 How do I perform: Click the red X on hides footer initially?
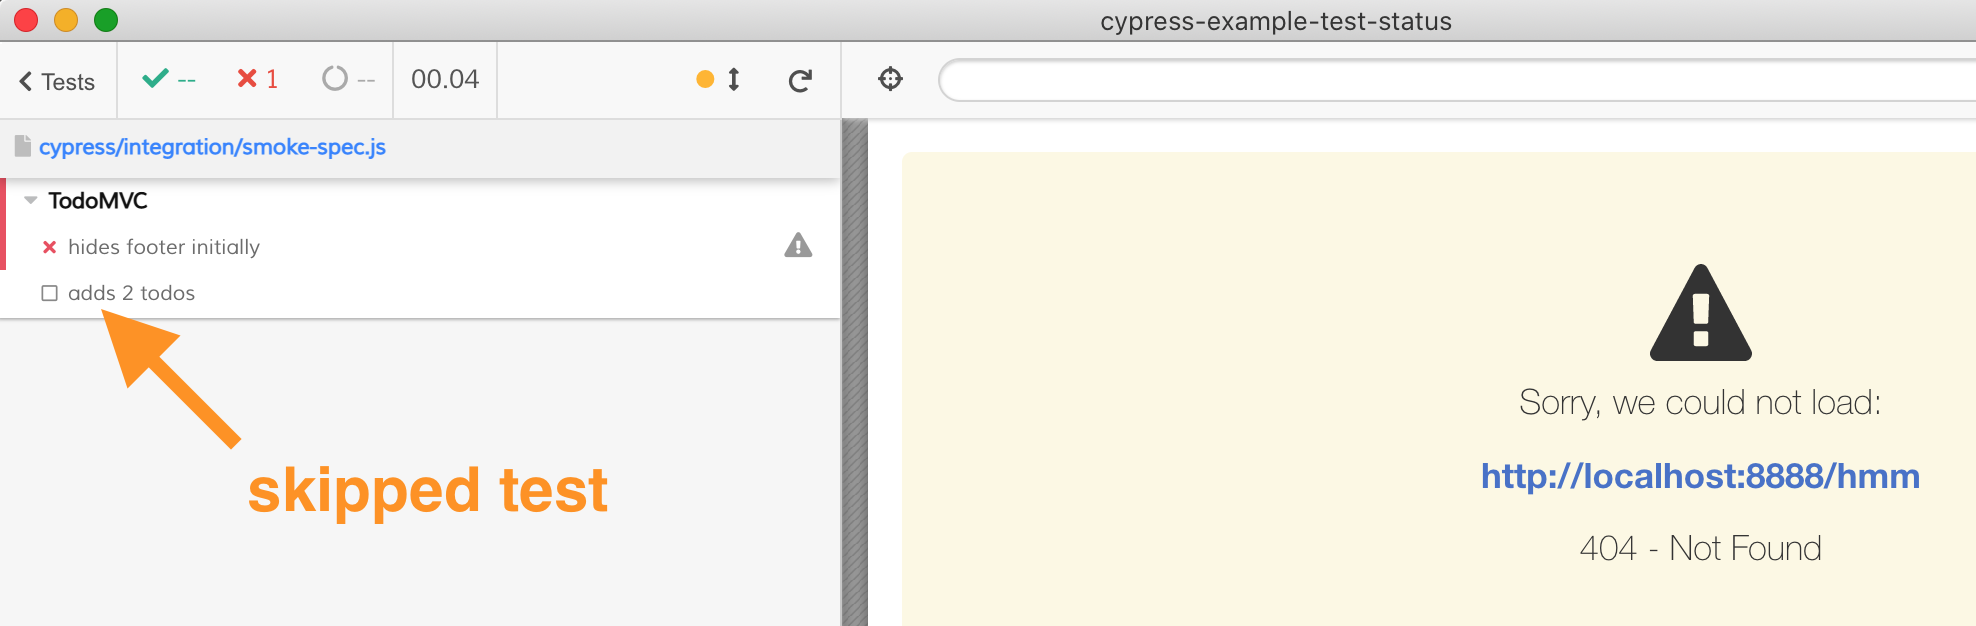click(x=49, y=247)
